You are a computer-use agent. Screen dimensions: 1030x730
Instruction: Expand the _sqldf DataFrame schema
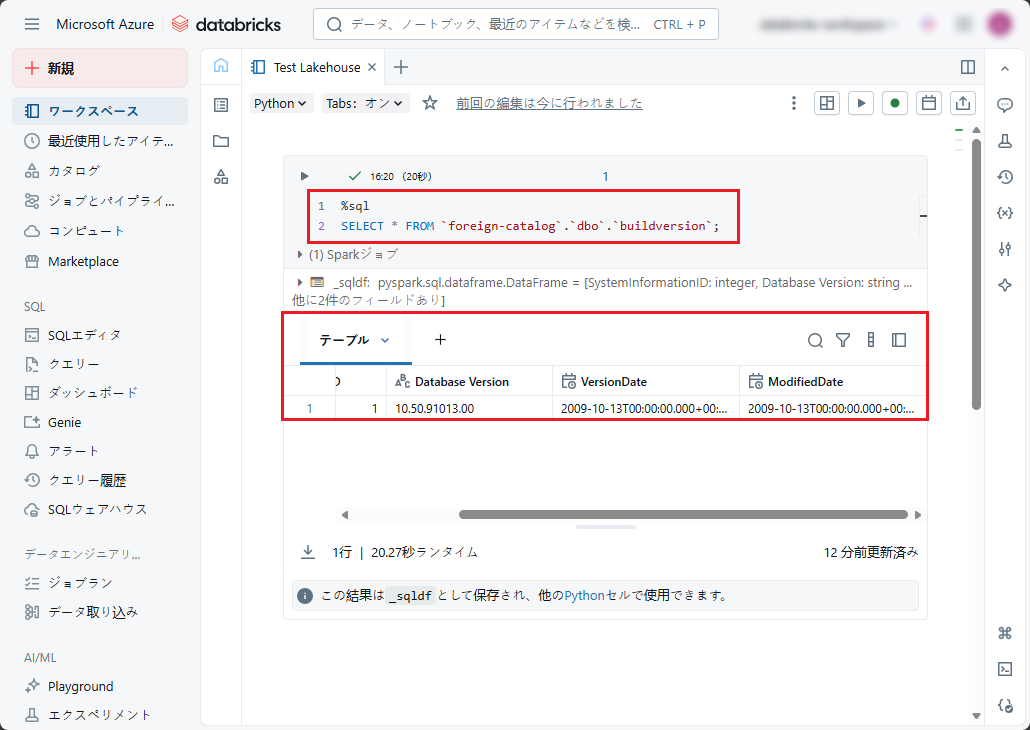pos(300,283)
